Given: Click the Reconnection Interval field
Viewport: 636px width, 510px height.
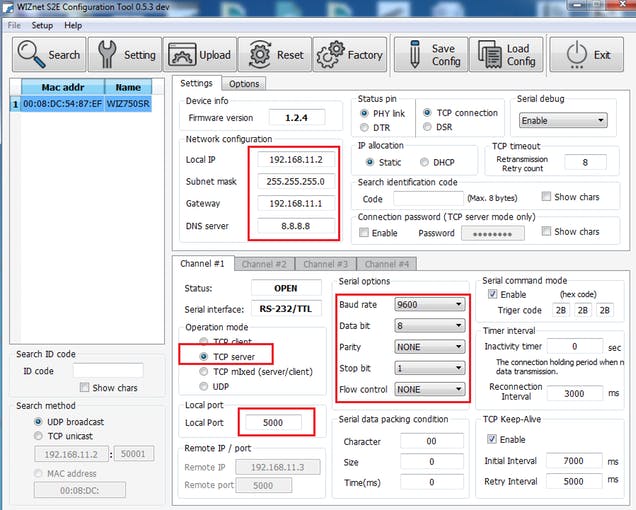Looking at the screenshot, I should tap(575, 393).
